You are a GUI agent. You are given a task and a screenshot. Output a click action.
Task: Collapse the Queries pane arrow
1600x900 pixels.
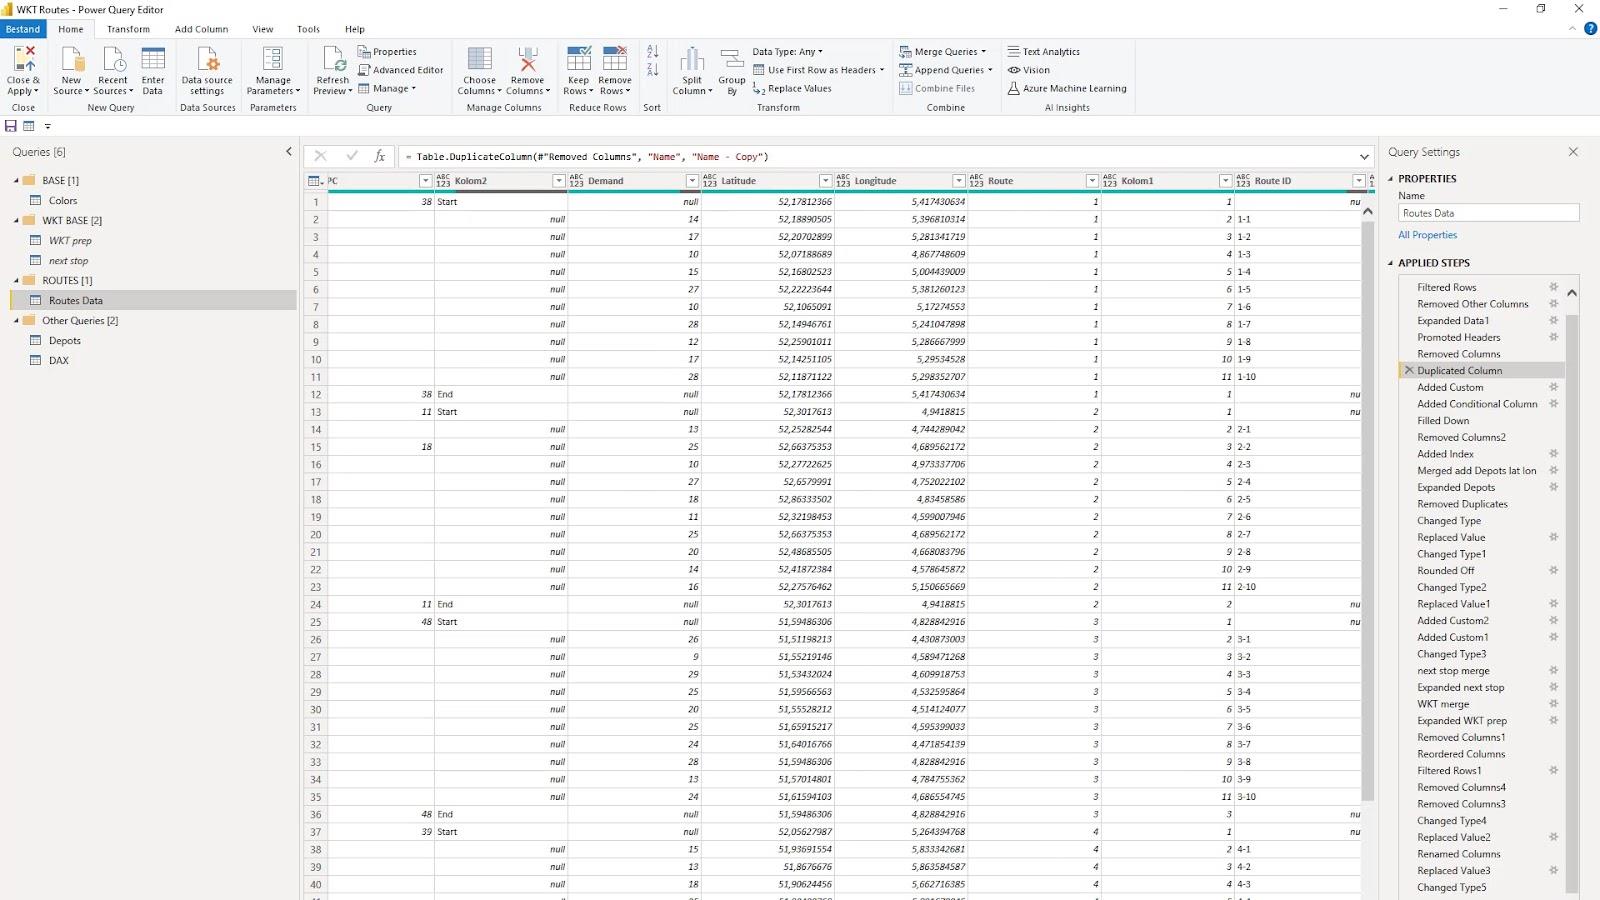click(289, 152)
